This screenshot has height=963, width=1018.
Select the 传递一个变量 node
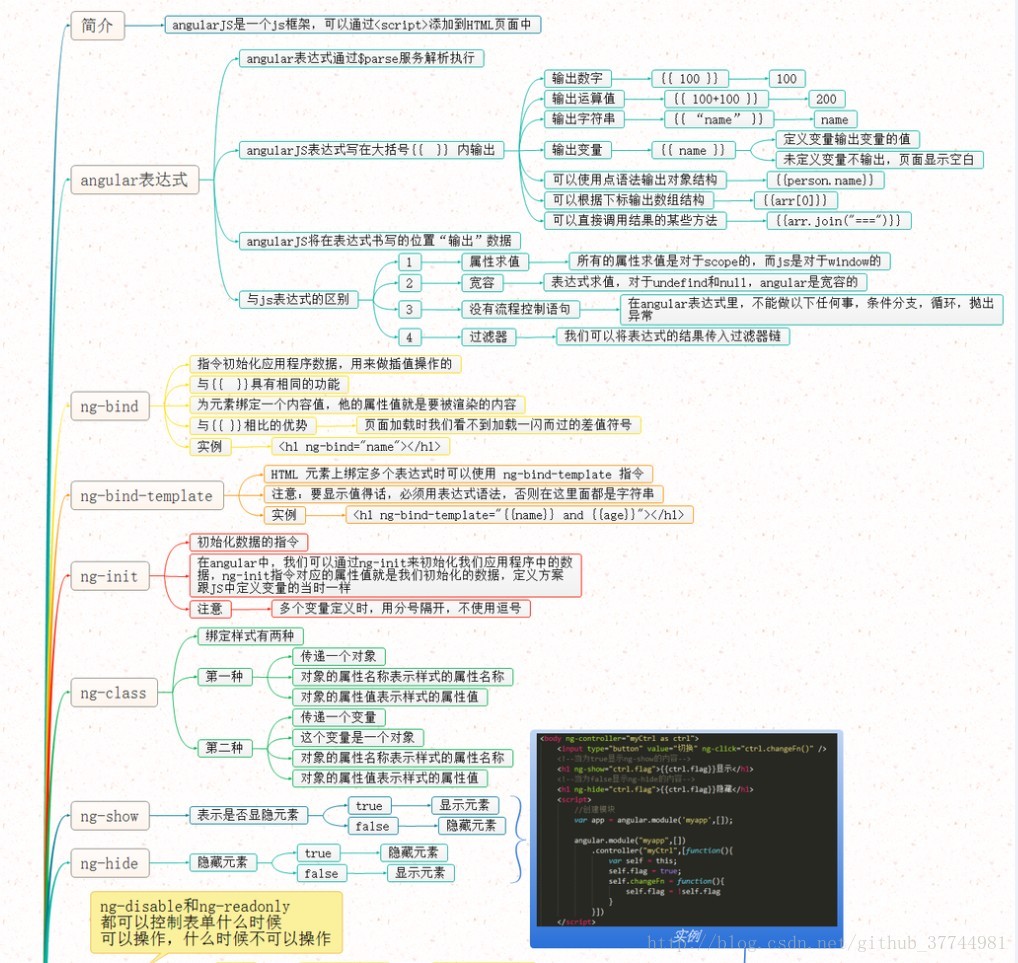tap(339, 717)
